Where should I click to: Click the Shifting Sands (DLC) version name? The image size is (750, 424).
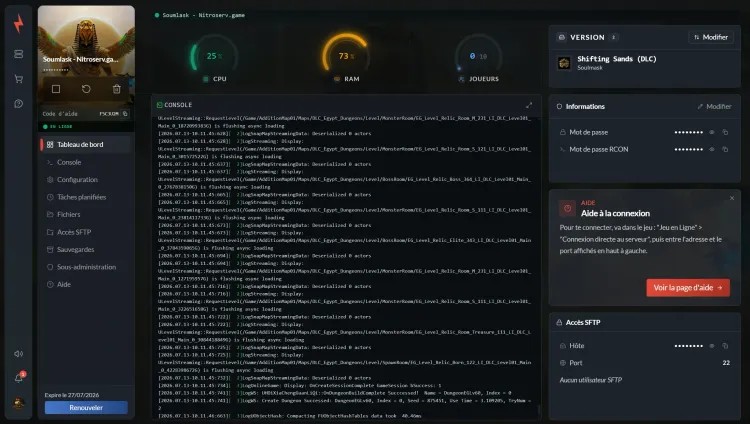pos(617,59)
